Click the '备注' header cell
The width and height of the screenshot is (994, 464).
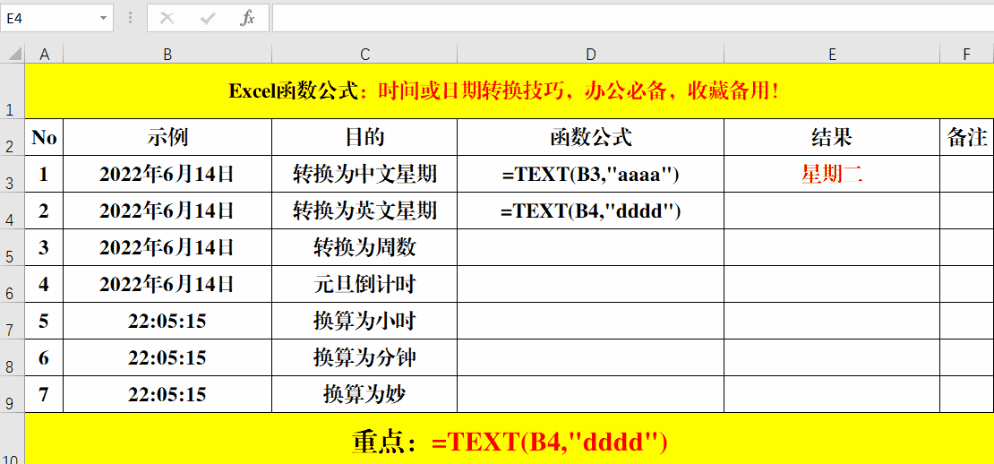[967, 138]
